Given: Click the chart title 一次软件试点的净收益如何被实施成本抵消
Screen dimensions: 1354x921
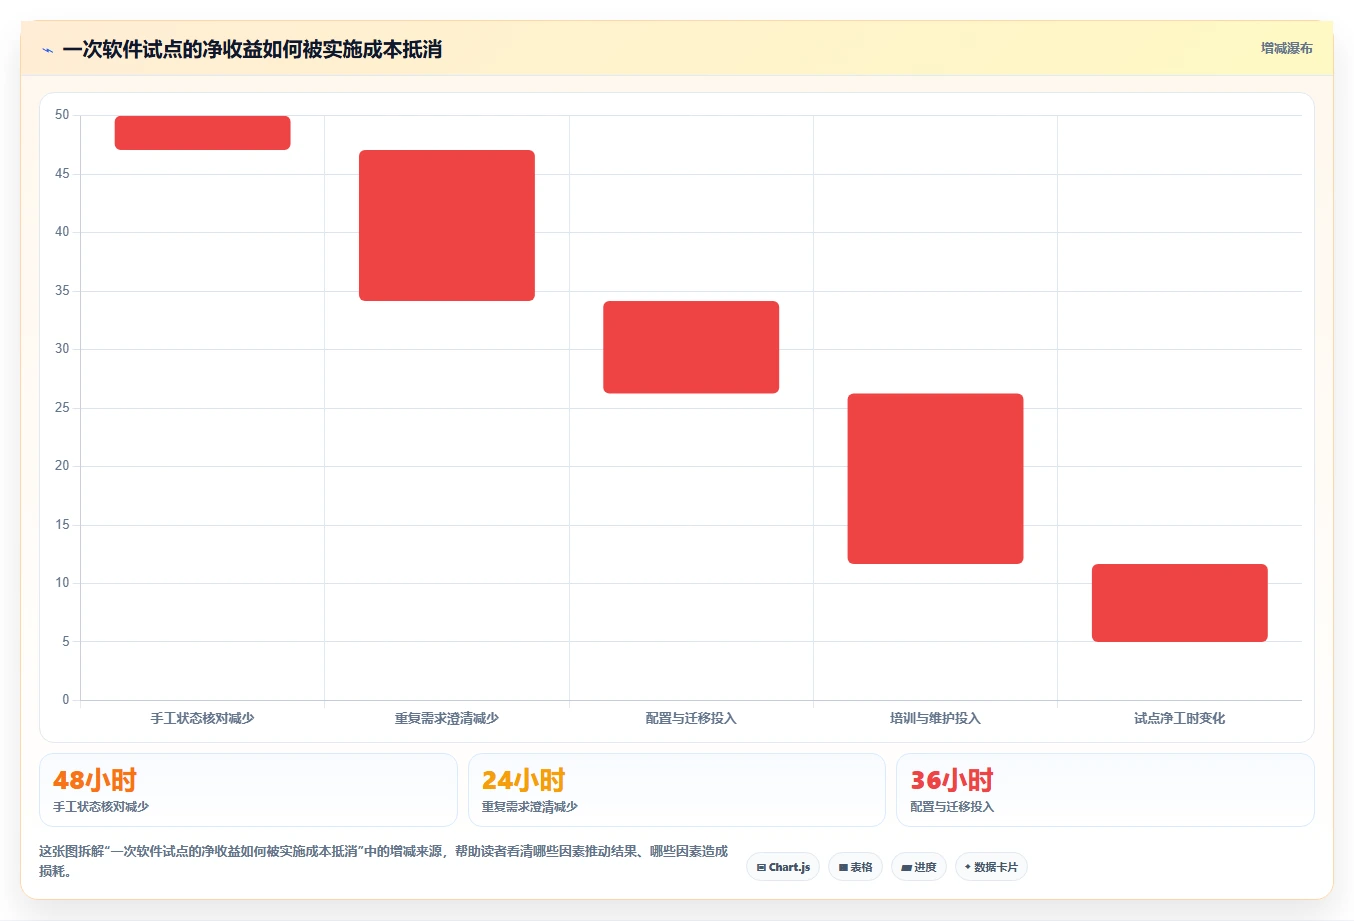Looking at the screenshot, I should pos(252,50).
